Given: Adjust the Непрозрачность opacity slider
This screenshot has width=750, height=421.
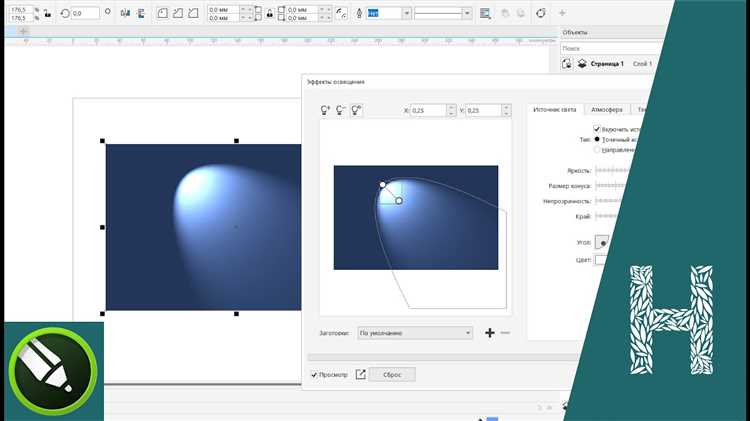Looking at the screenshot, I should (x=609, y=201).
